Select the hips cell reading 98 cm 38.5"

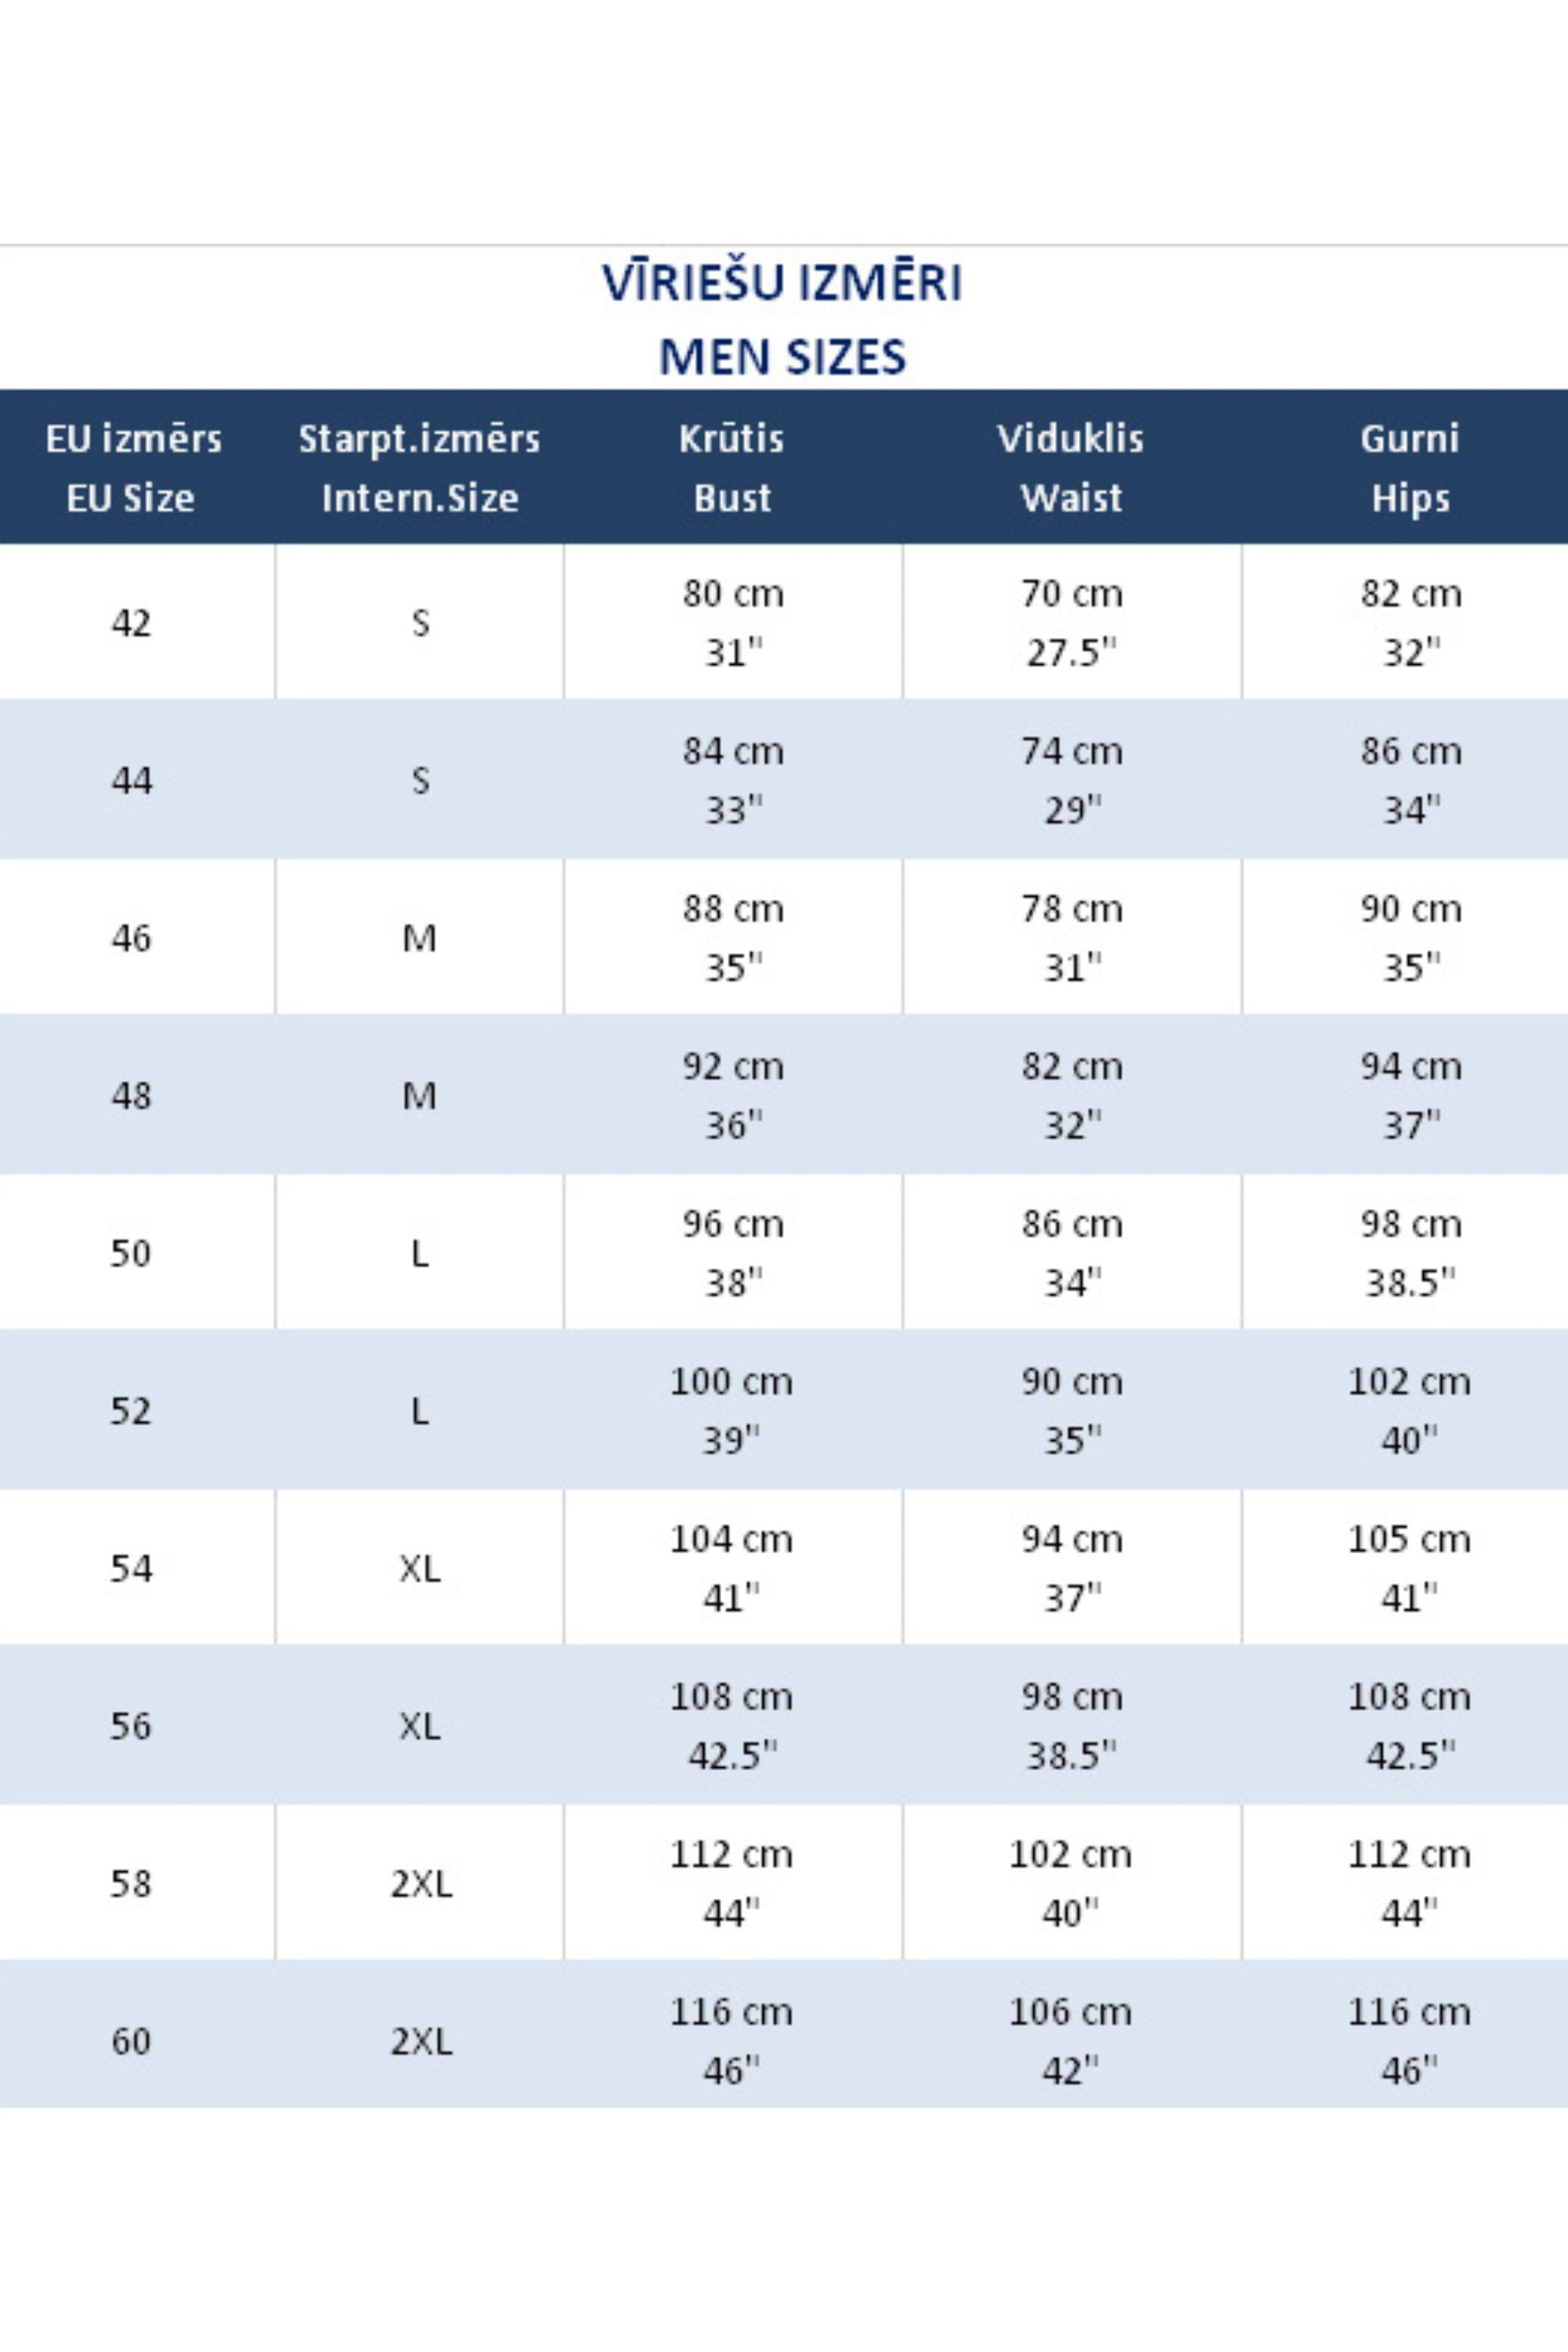1410,1252
